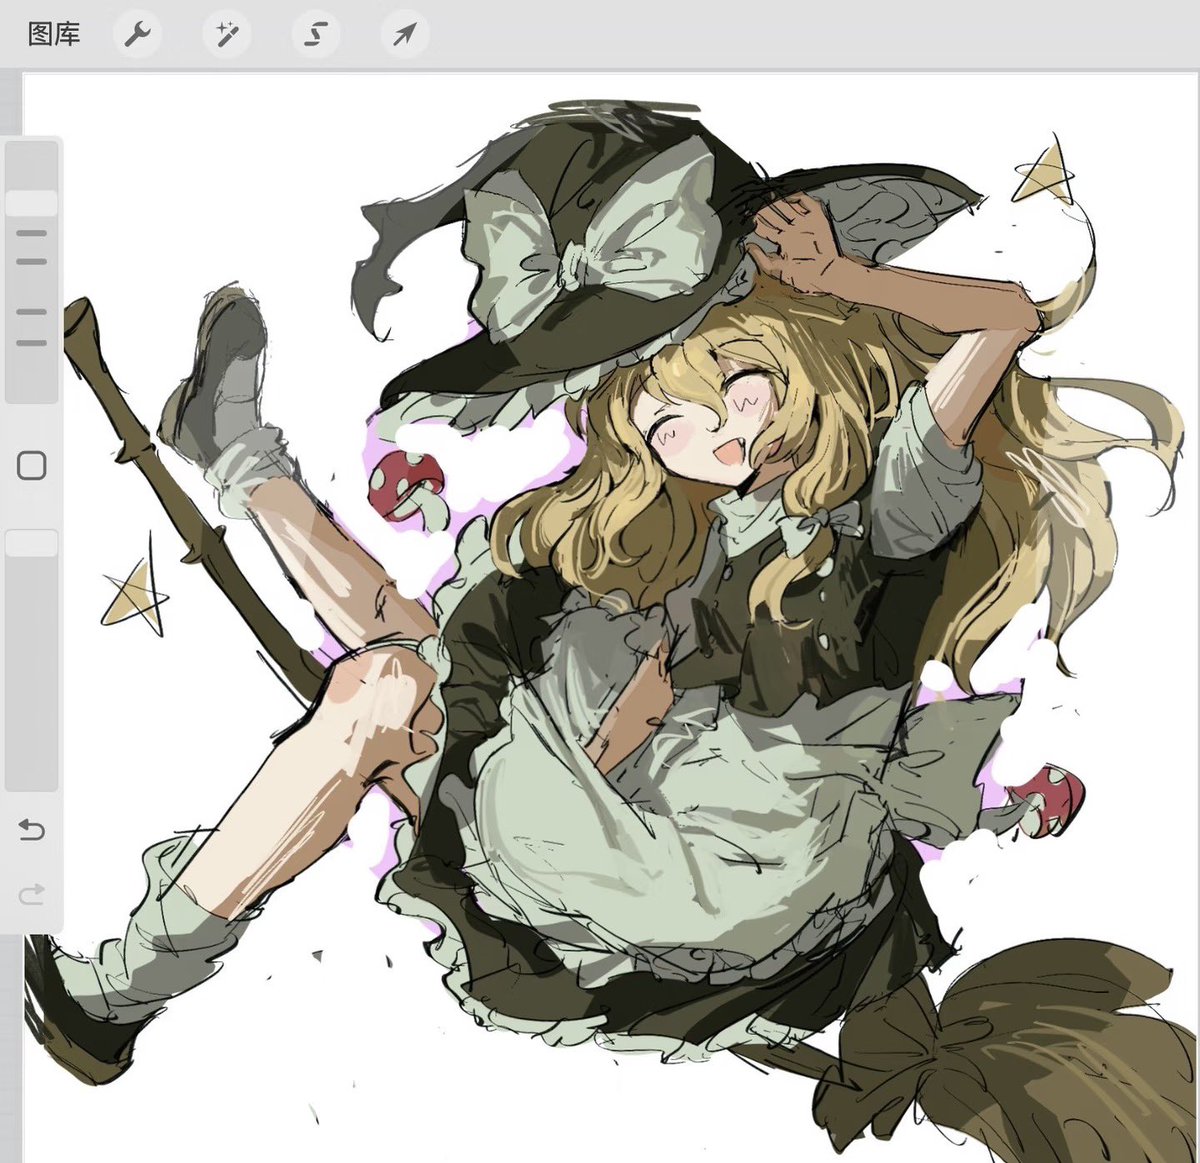1200x1163 pixels.
Task: Click the brush opacity slider handle
Action: pos(32,543)
